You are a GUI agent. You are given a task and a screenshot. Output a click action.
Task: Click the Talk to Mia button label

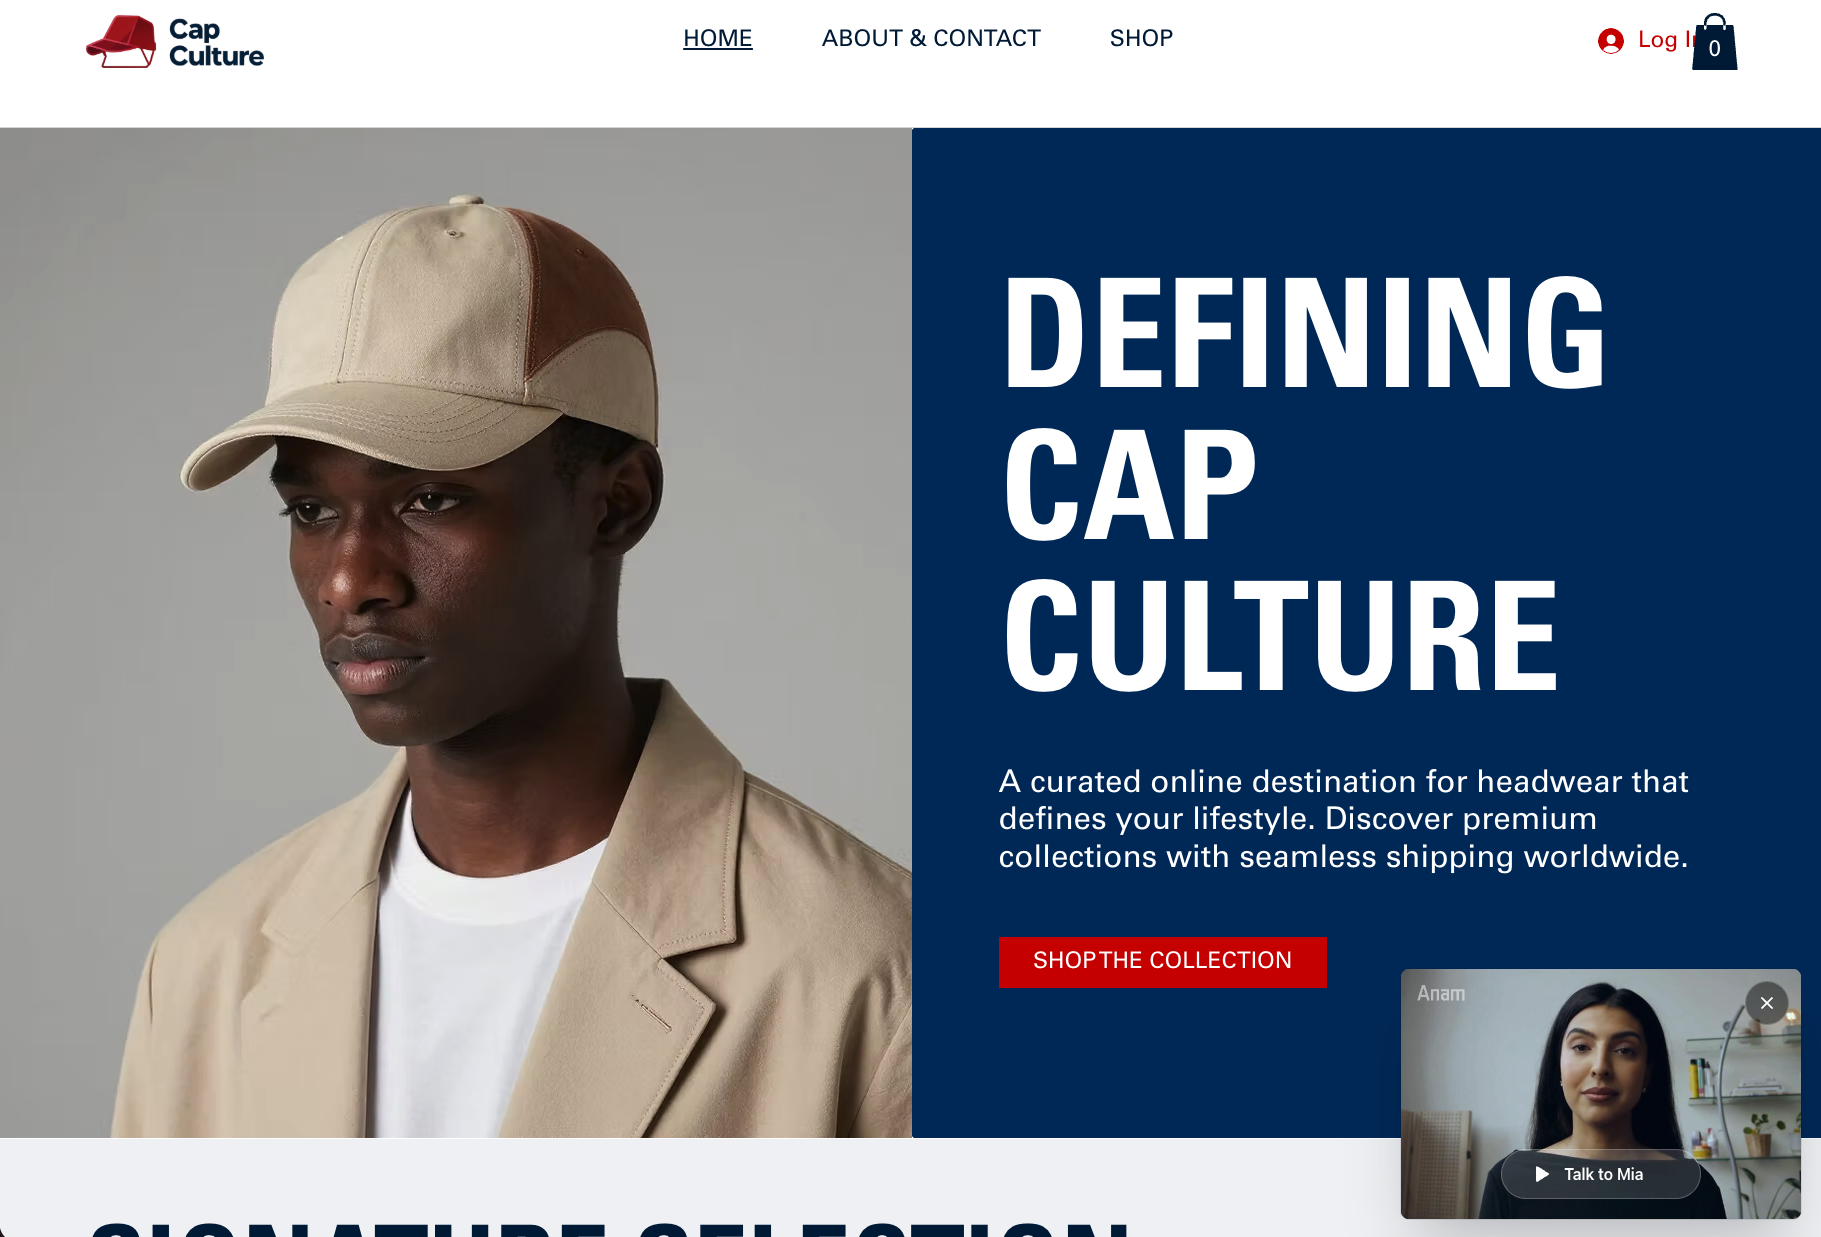[x=1603, y=1174]
